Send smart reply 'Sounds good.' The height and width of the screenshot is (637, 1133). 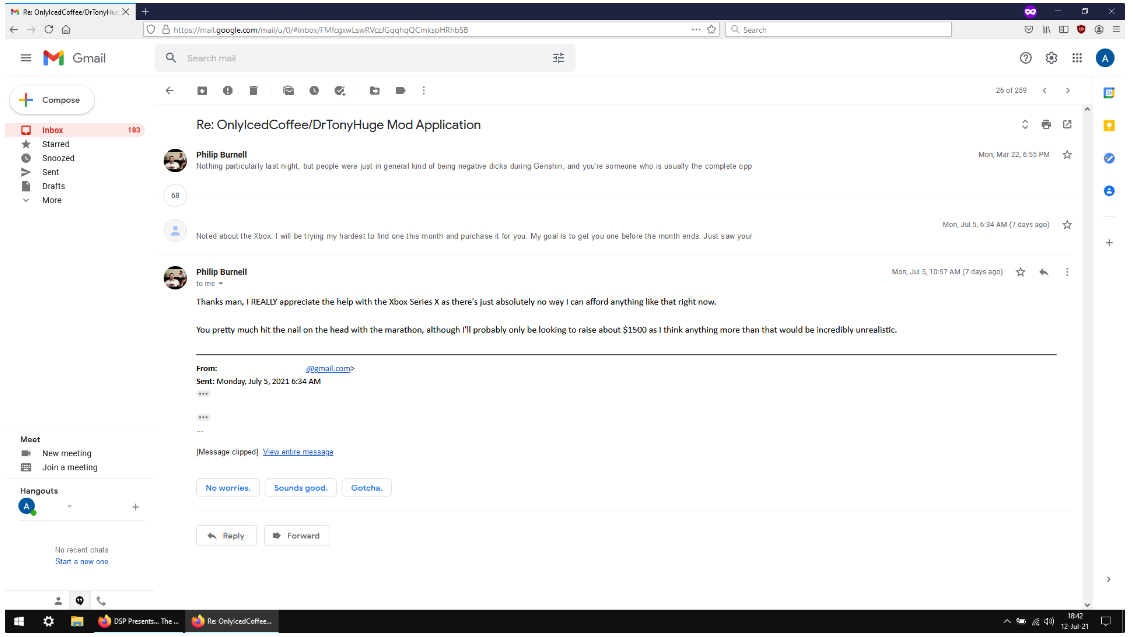[301, 488]
